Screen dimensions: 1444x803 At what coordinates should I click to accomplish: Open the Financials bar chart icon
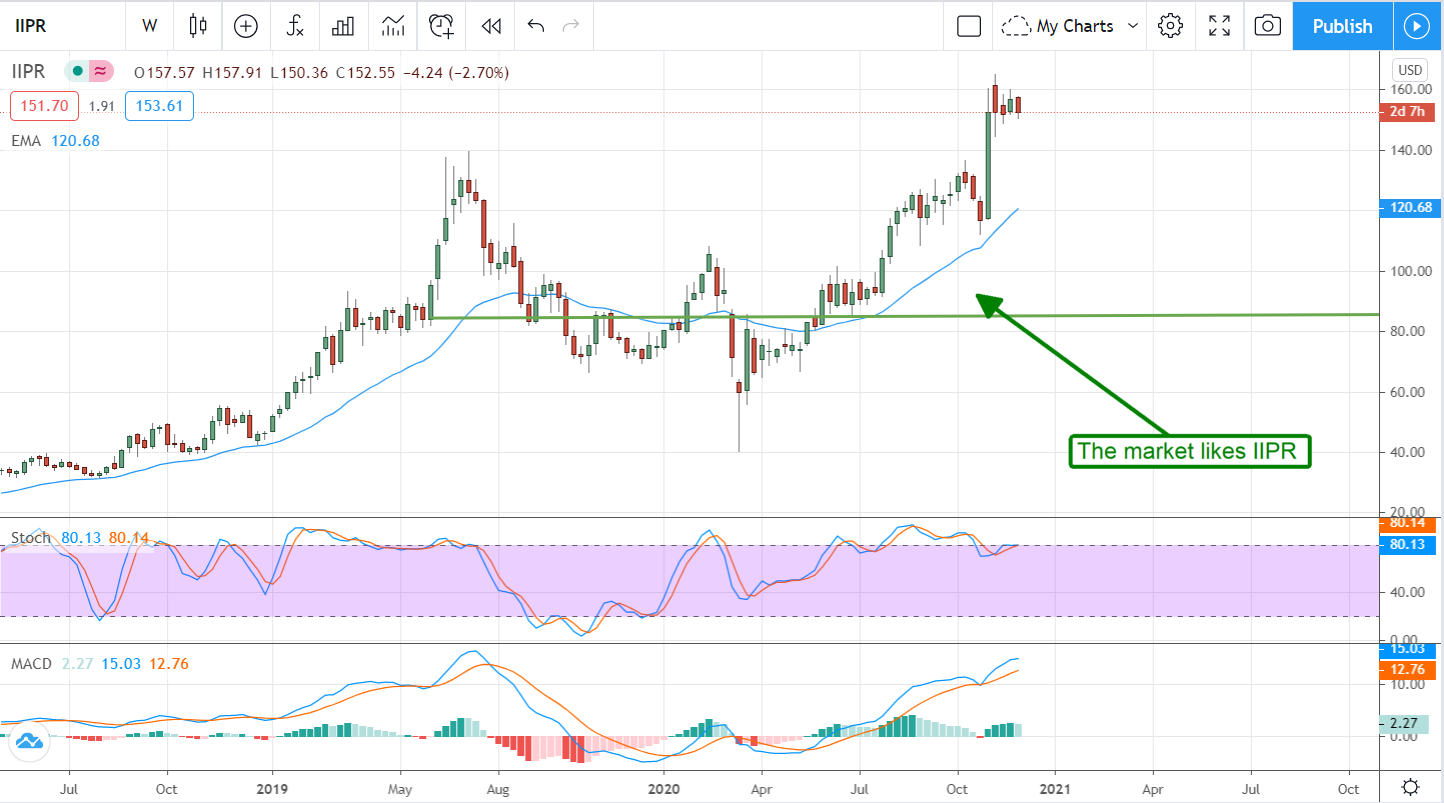[343, 26]
